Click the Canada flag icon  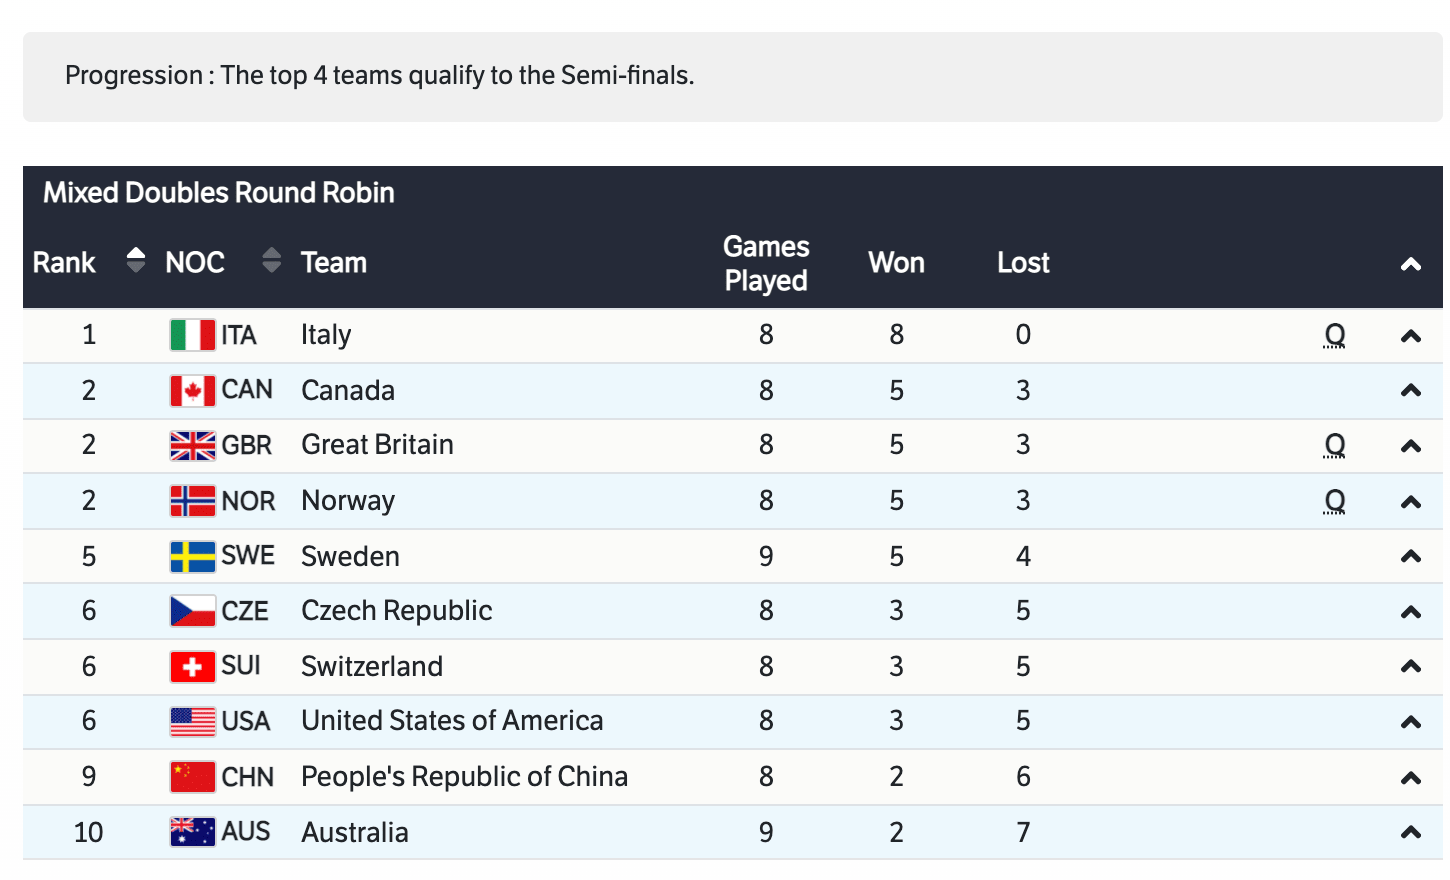click(192, 390)
